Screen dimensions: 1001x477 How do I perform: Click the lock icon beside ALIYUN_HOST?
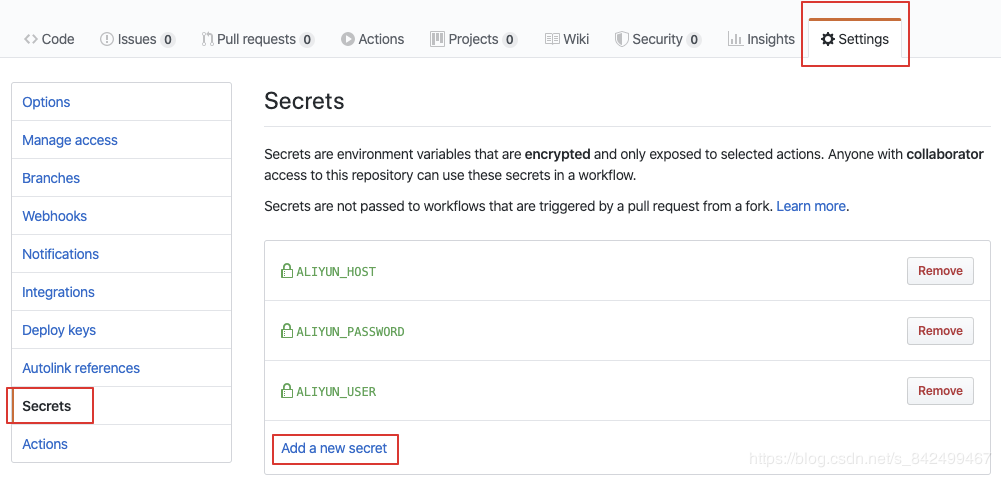pyautogui.click(x=287, y=271)
